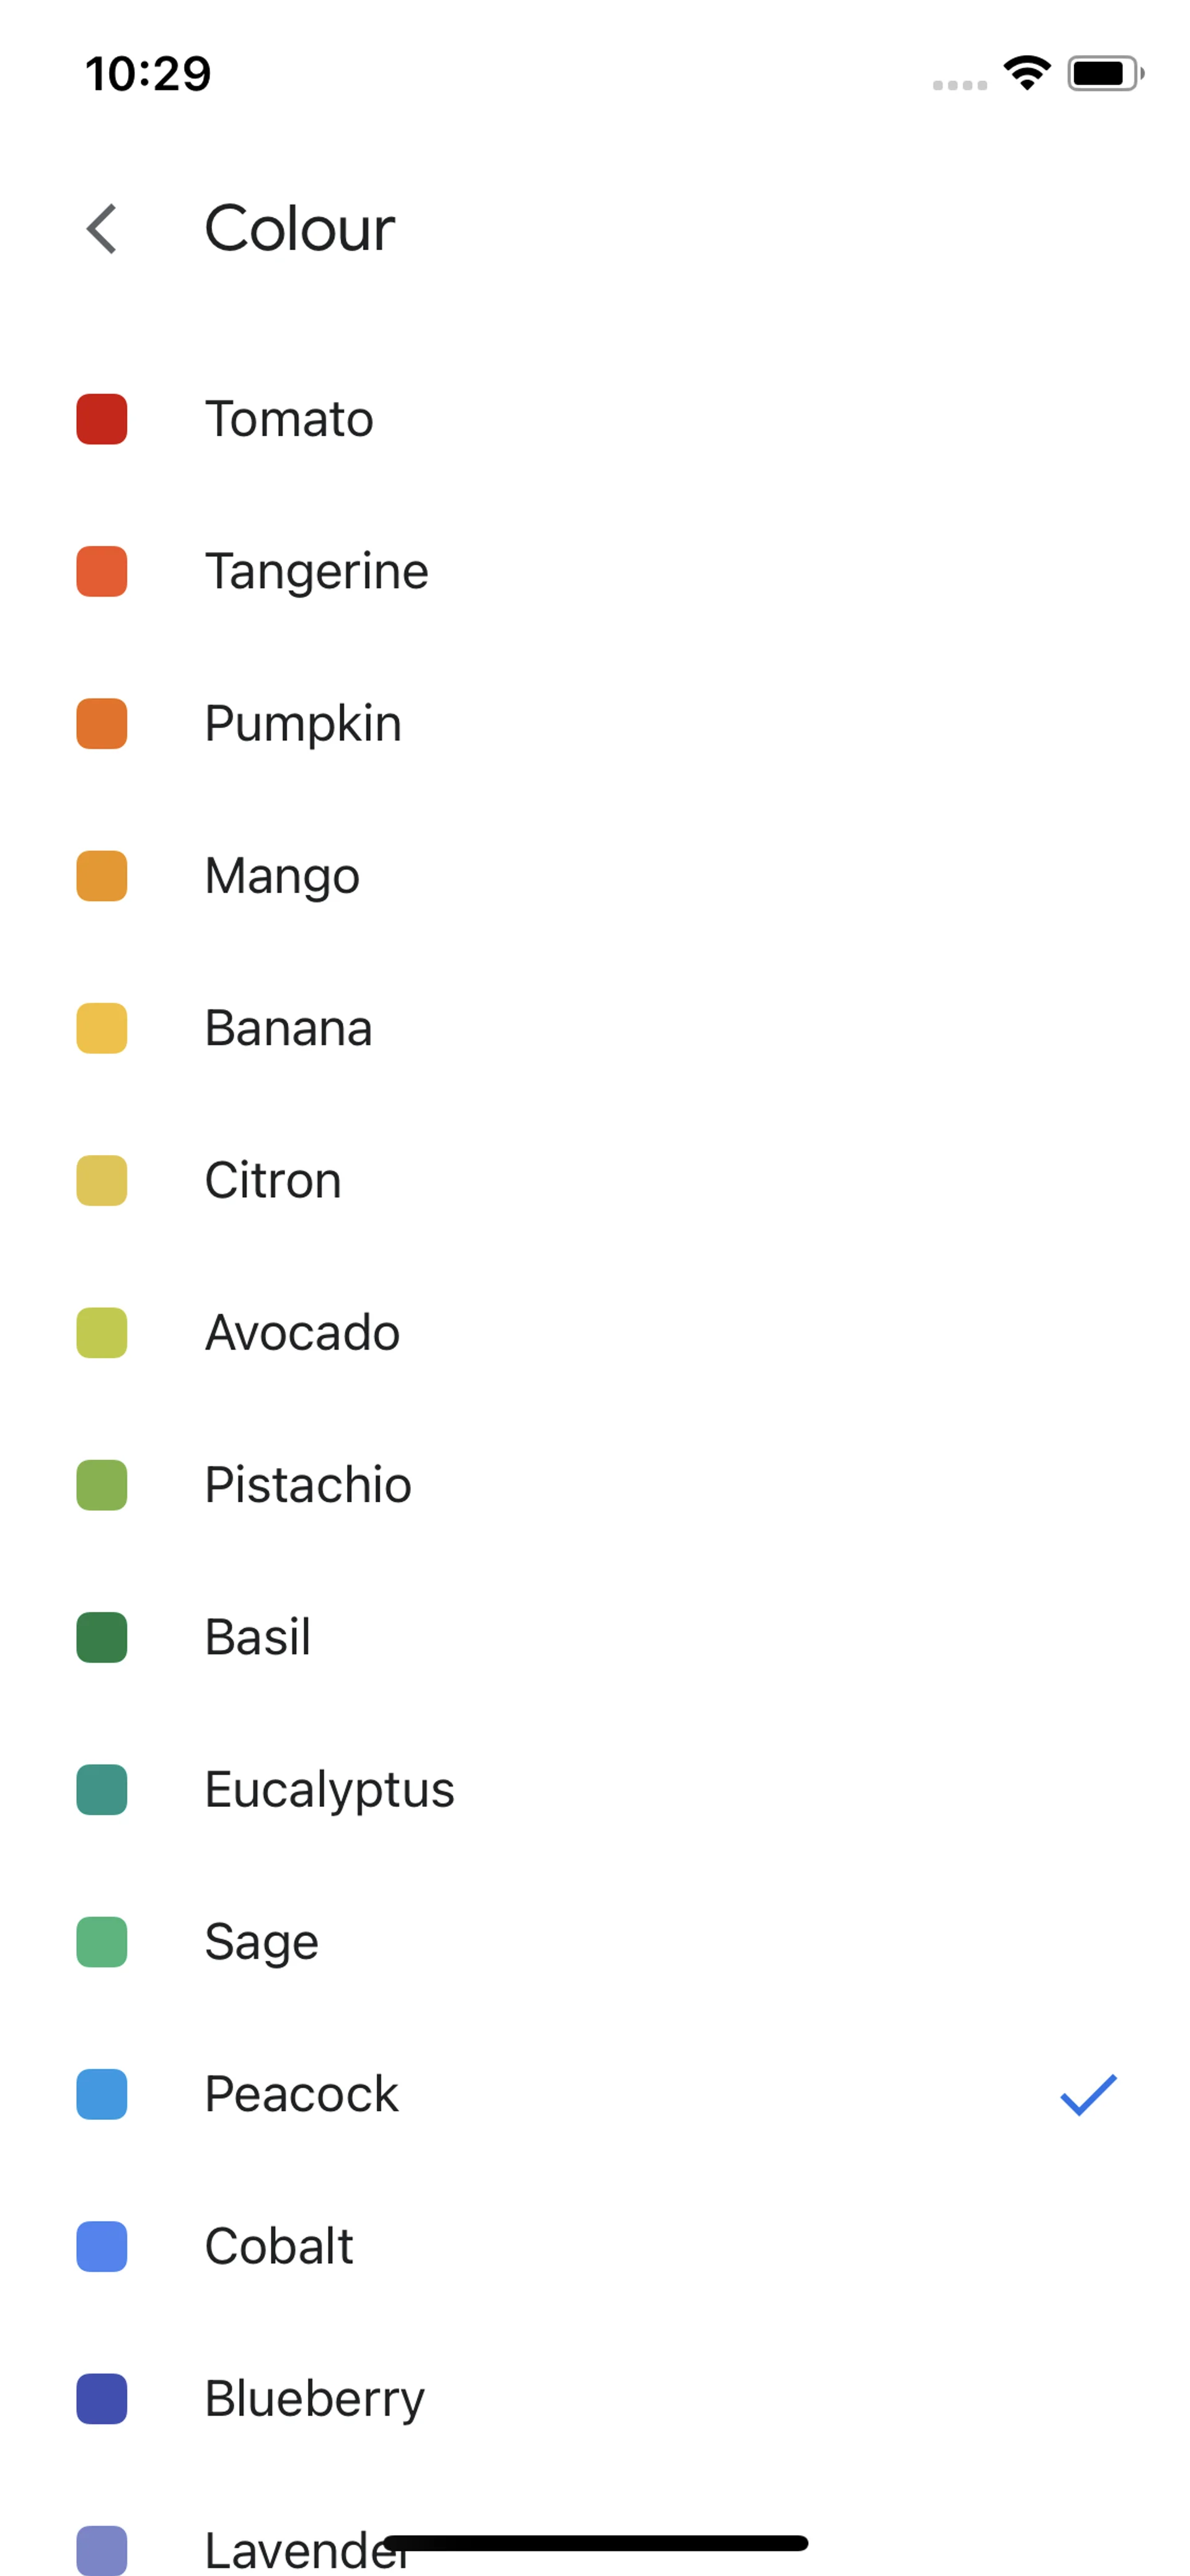Tap the battery status icon

point(1104,73)
